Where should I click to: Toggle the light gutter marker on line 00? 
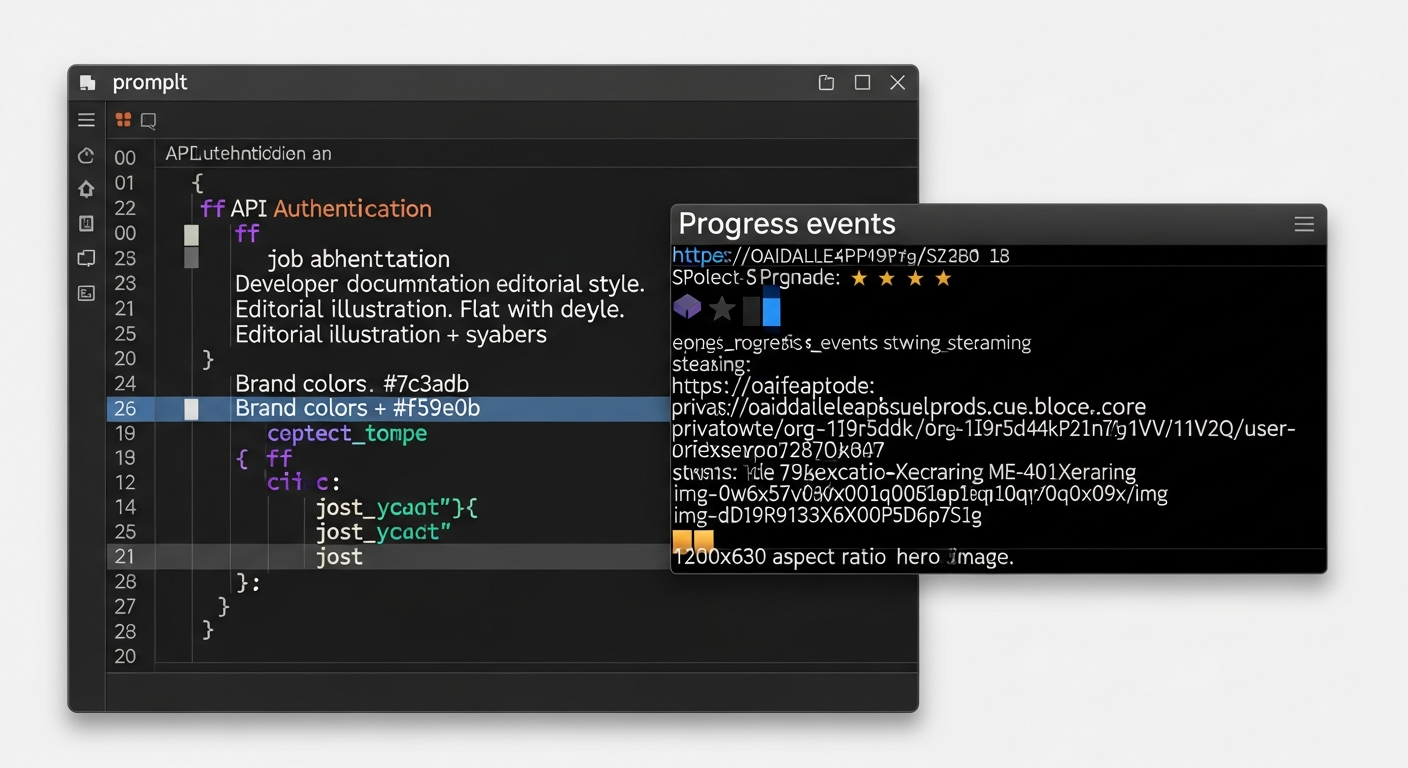191,234
